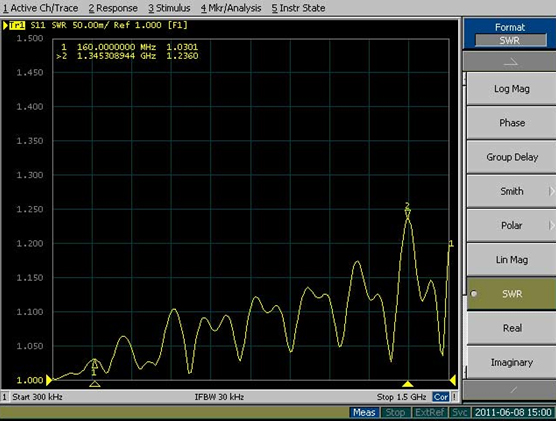
Task: Click the Imaginary softkey
Action: (511, 362)
